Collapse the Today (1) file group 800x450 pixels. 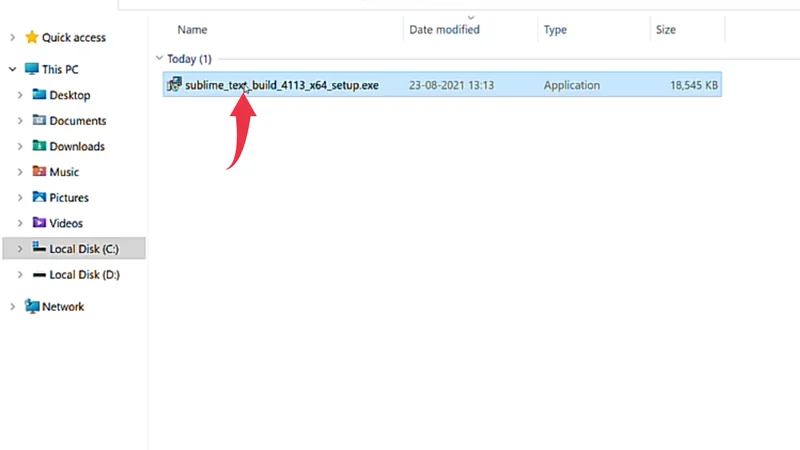[160, 59]
